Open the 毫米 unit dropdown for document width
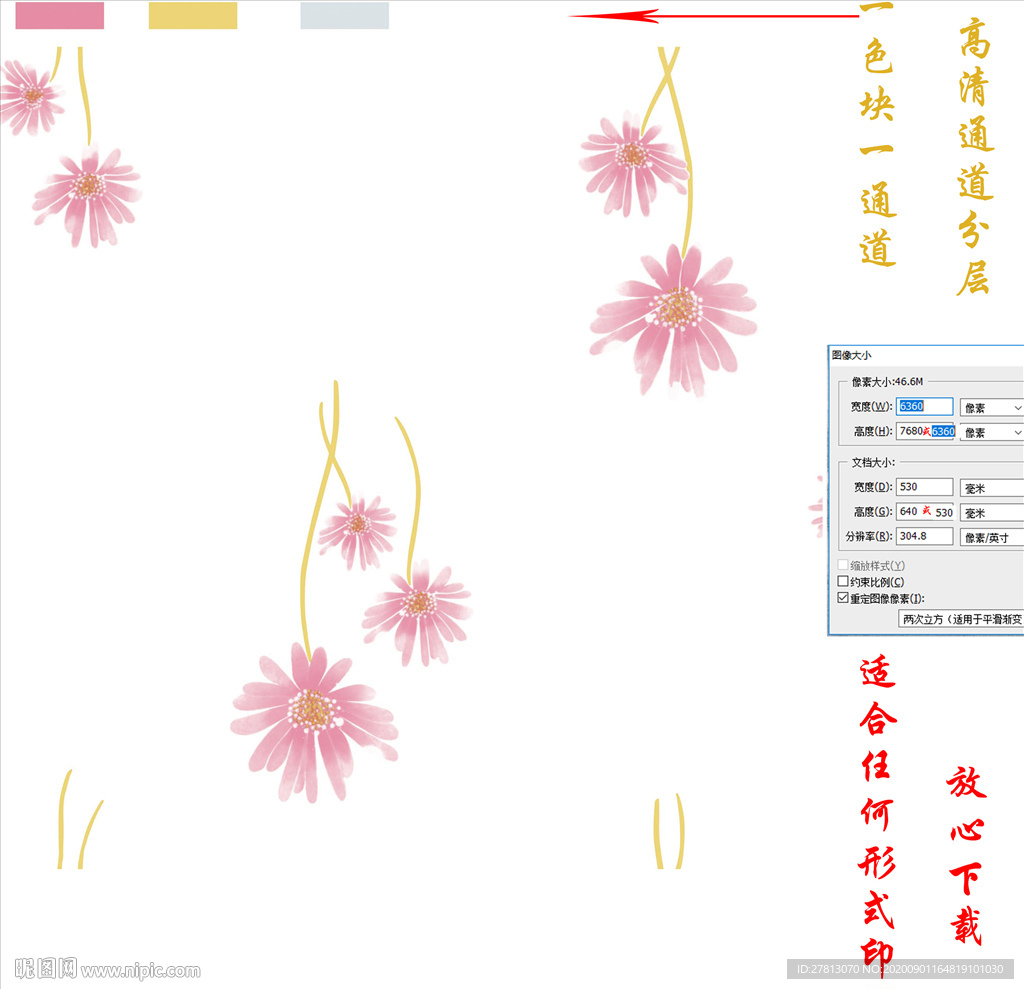 [991, 486]
